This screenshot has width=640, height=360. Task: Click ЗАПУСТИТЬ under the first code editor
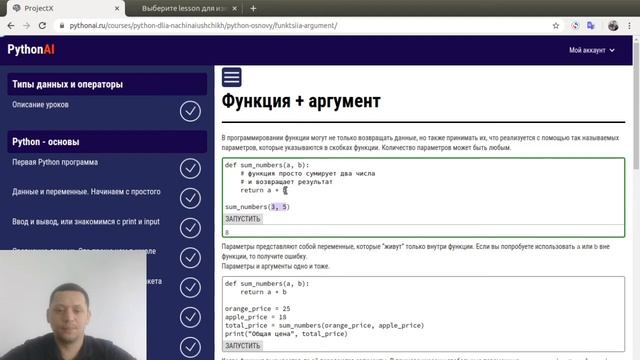243,219
